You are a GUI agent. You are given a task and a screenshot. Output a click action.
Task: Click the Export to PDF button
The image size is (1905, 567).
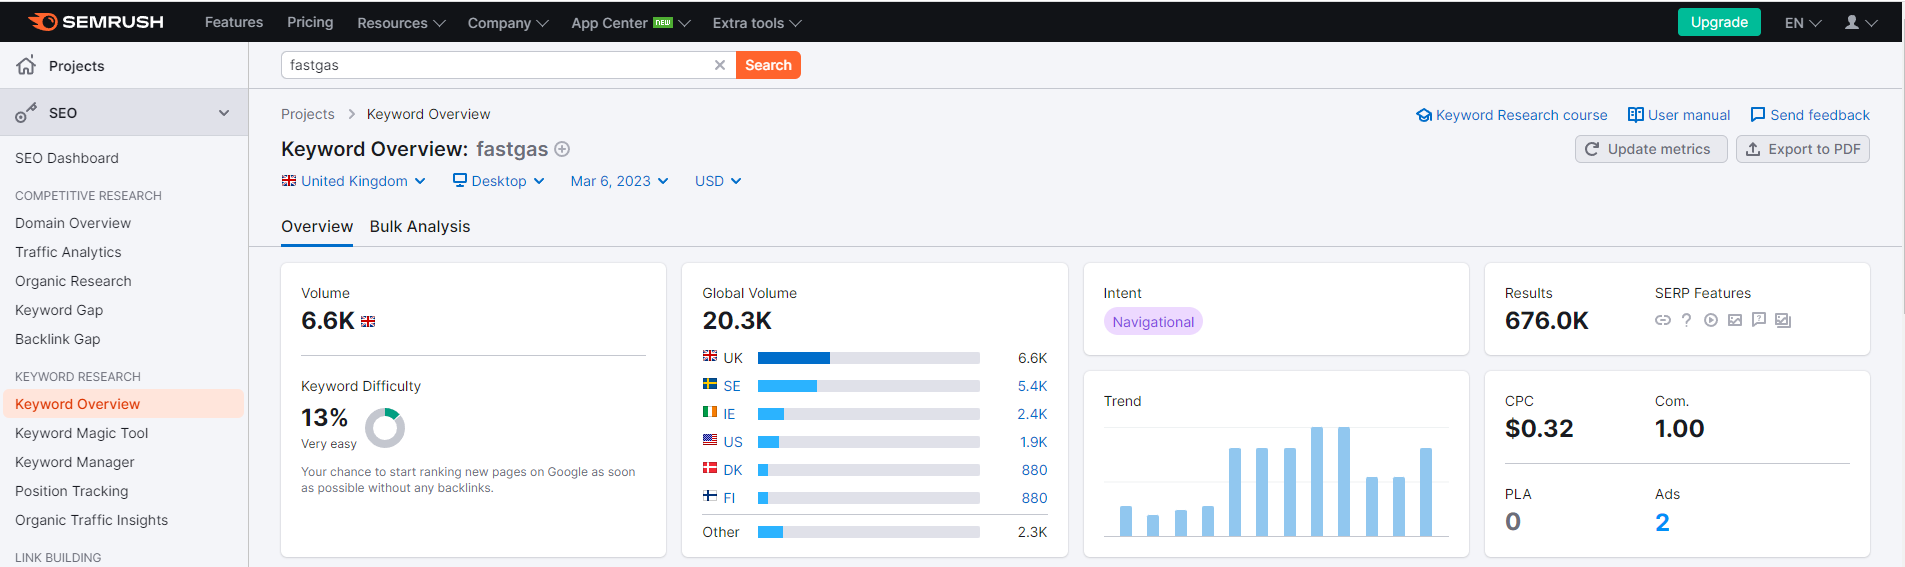pyautogui.click(x=1803, y=149)
